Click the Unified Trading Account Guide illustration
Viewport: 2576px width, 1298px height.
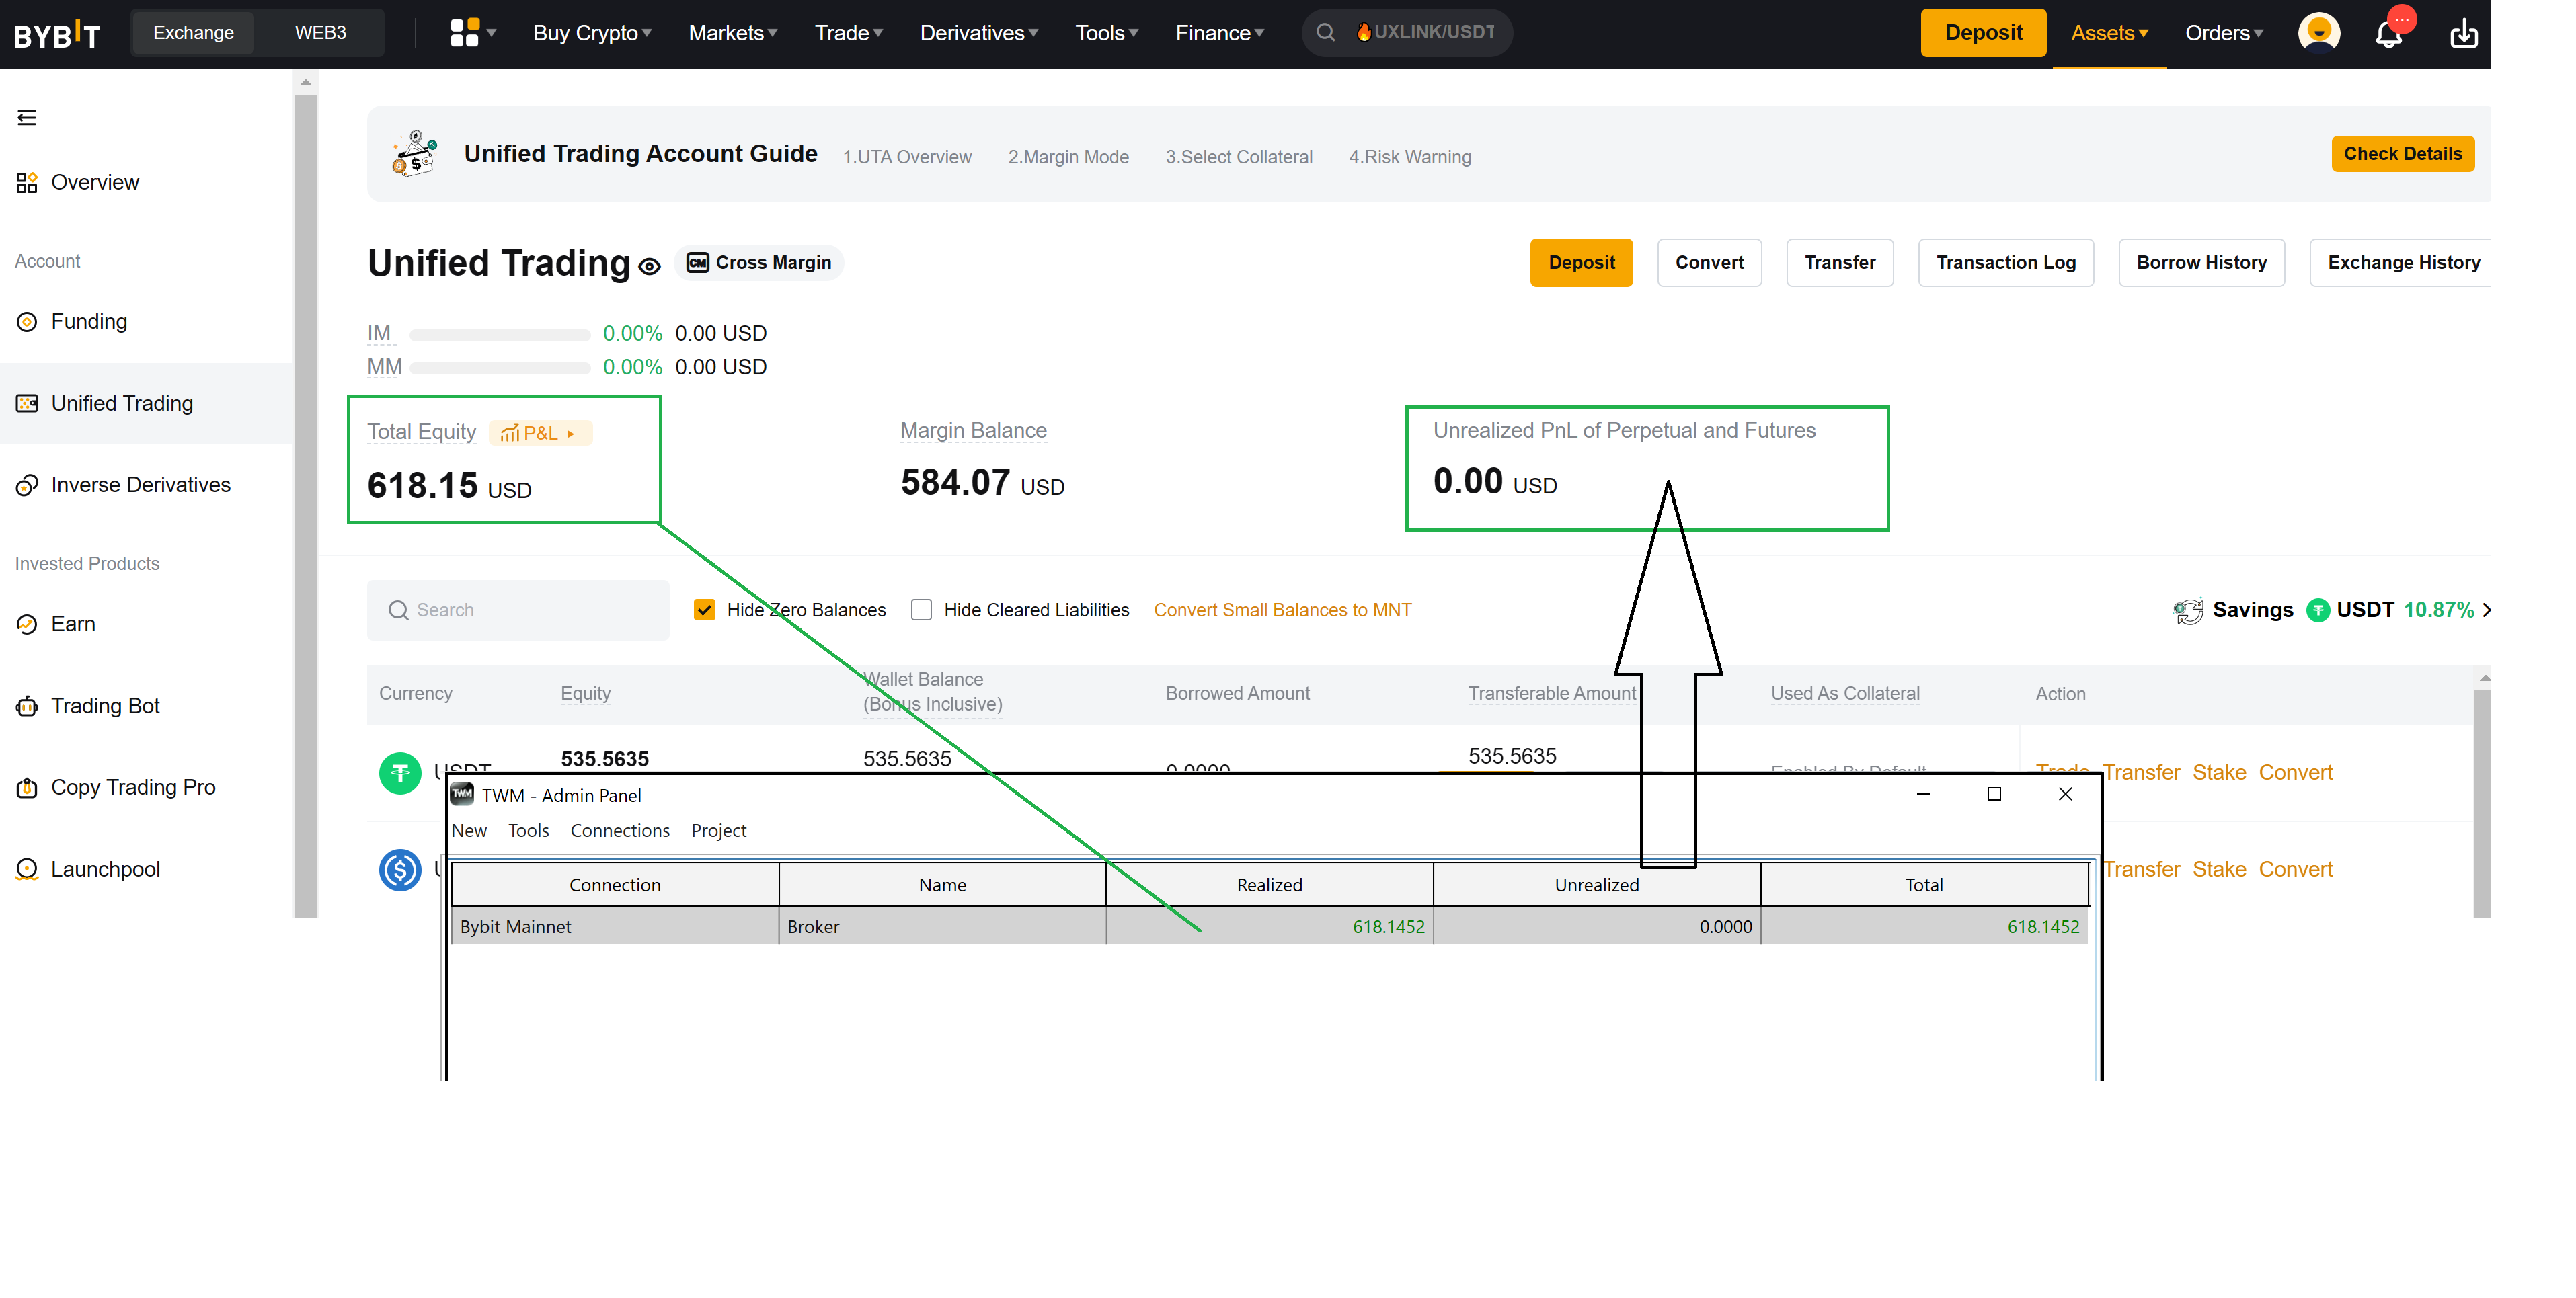pos(414,154)
